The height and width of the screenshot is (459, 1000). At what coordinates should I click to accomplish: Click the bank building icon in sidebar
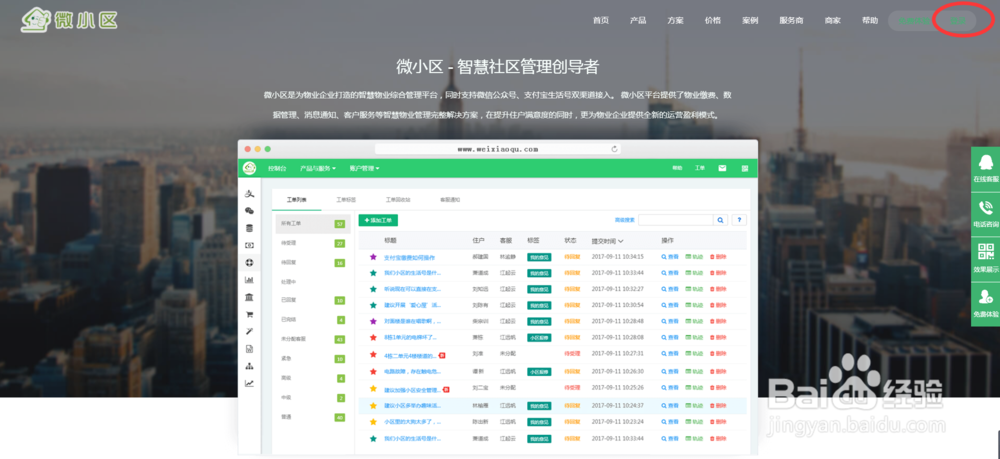(x=249, y=297)
